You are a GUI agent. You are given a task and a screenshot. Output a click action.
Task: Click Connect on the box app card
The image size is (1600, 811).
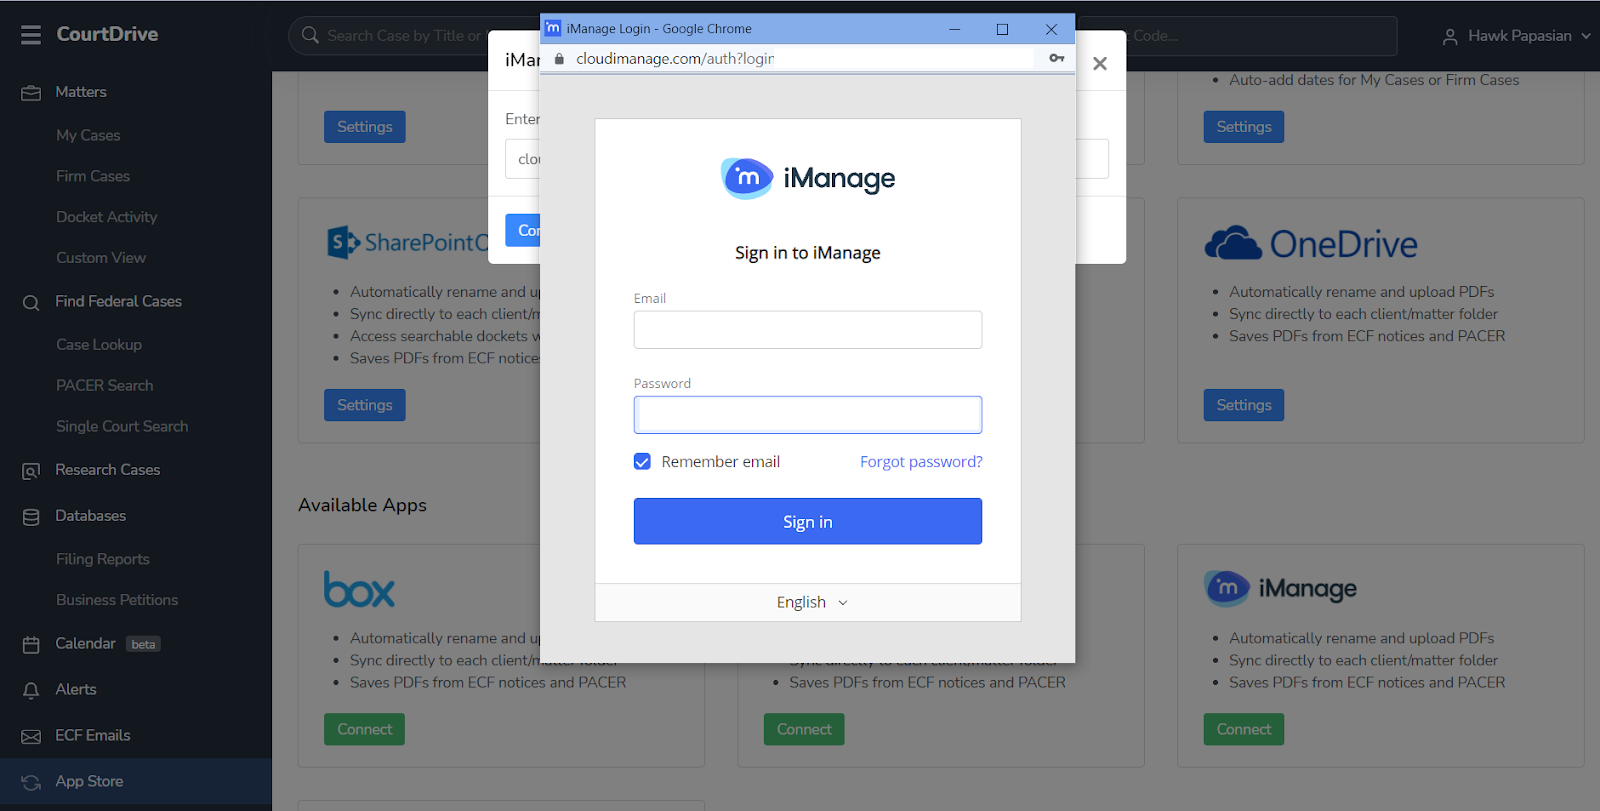click(364, 729)
